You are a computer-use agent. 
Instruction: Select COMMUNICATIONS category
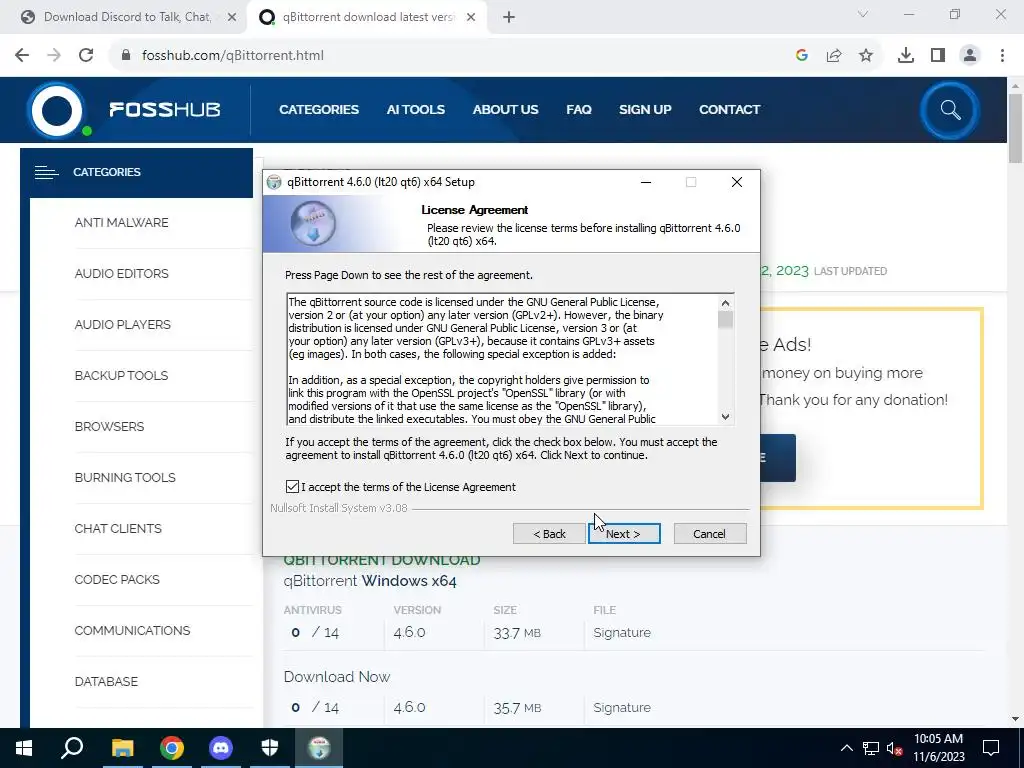(133, 630)
